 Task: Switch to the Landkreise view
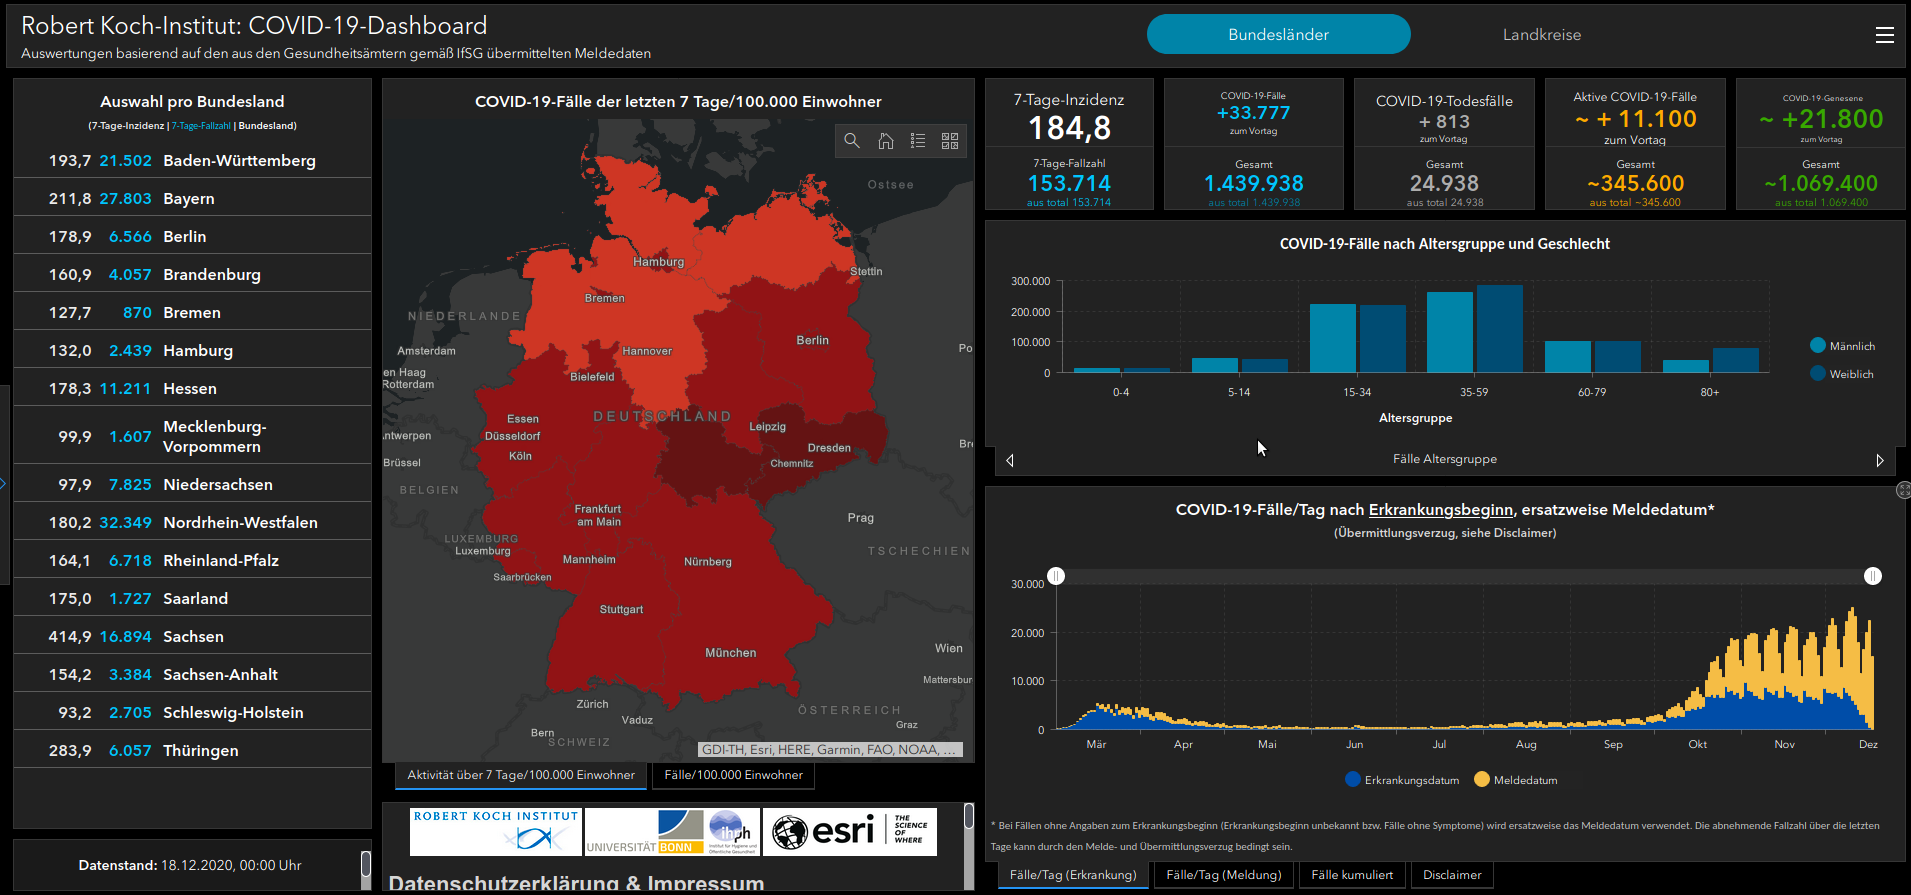1541,35
